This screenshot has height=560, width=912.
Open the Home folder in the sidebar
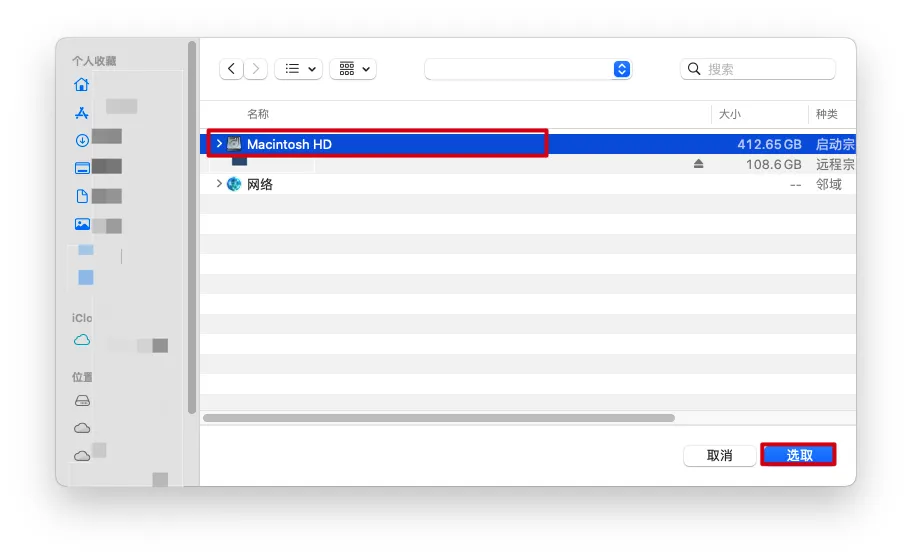(81, 84)
